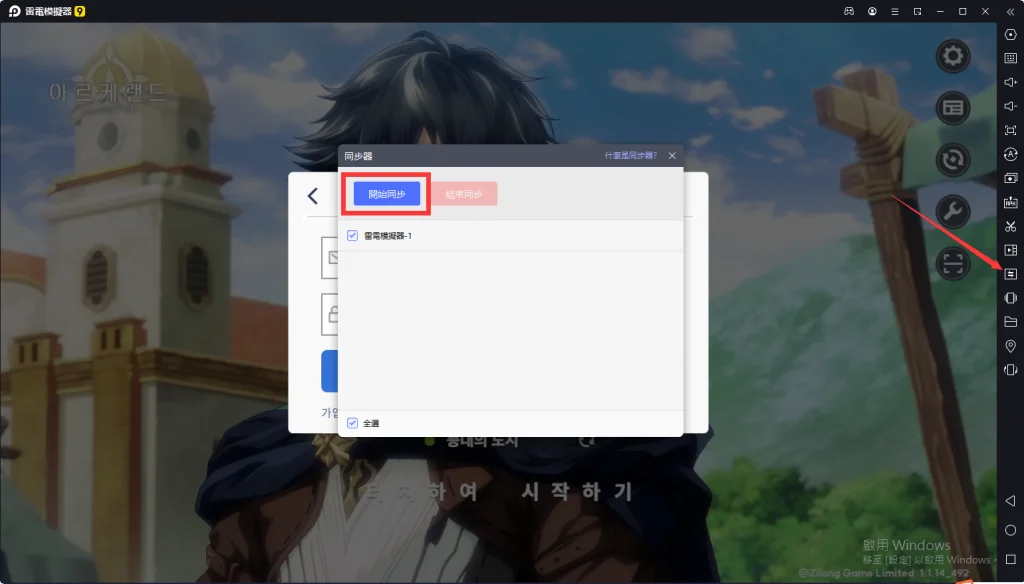This screenshot has height=584, width=1024.
Task: Lower volume with the speaker minus icon
Action: coord(1010,106)
